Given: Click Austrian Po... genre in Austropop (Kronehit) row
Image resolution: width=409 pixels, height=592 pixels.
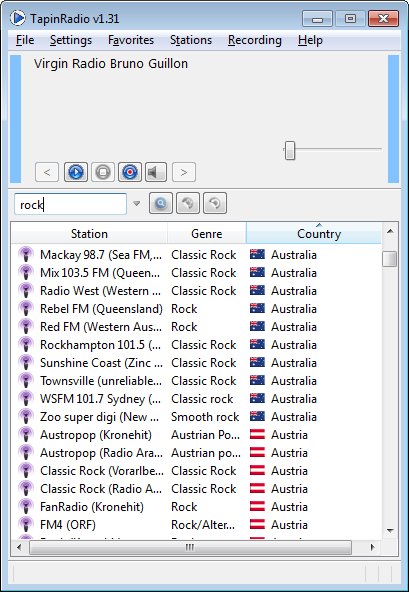Looking at the screenshot, I should pos(205,435).
